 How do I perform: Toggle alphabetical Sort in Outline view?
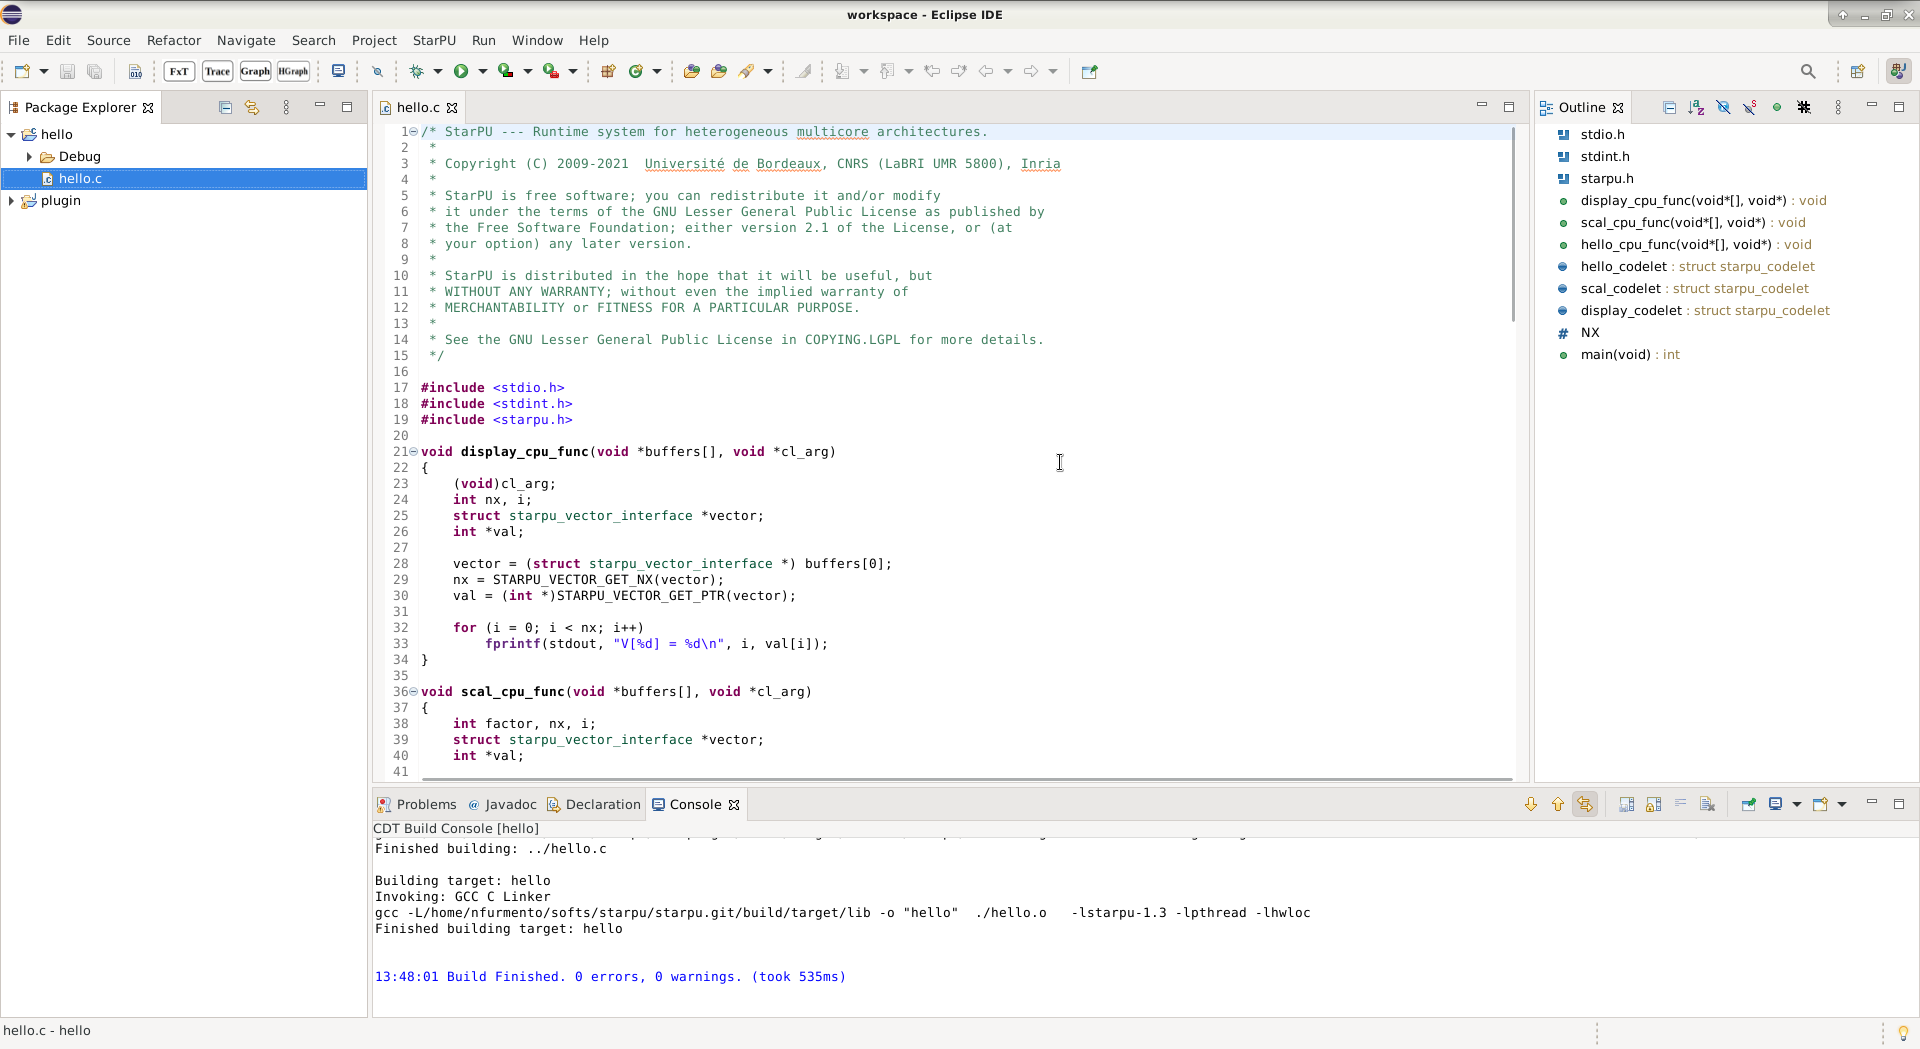[1696, 107]
